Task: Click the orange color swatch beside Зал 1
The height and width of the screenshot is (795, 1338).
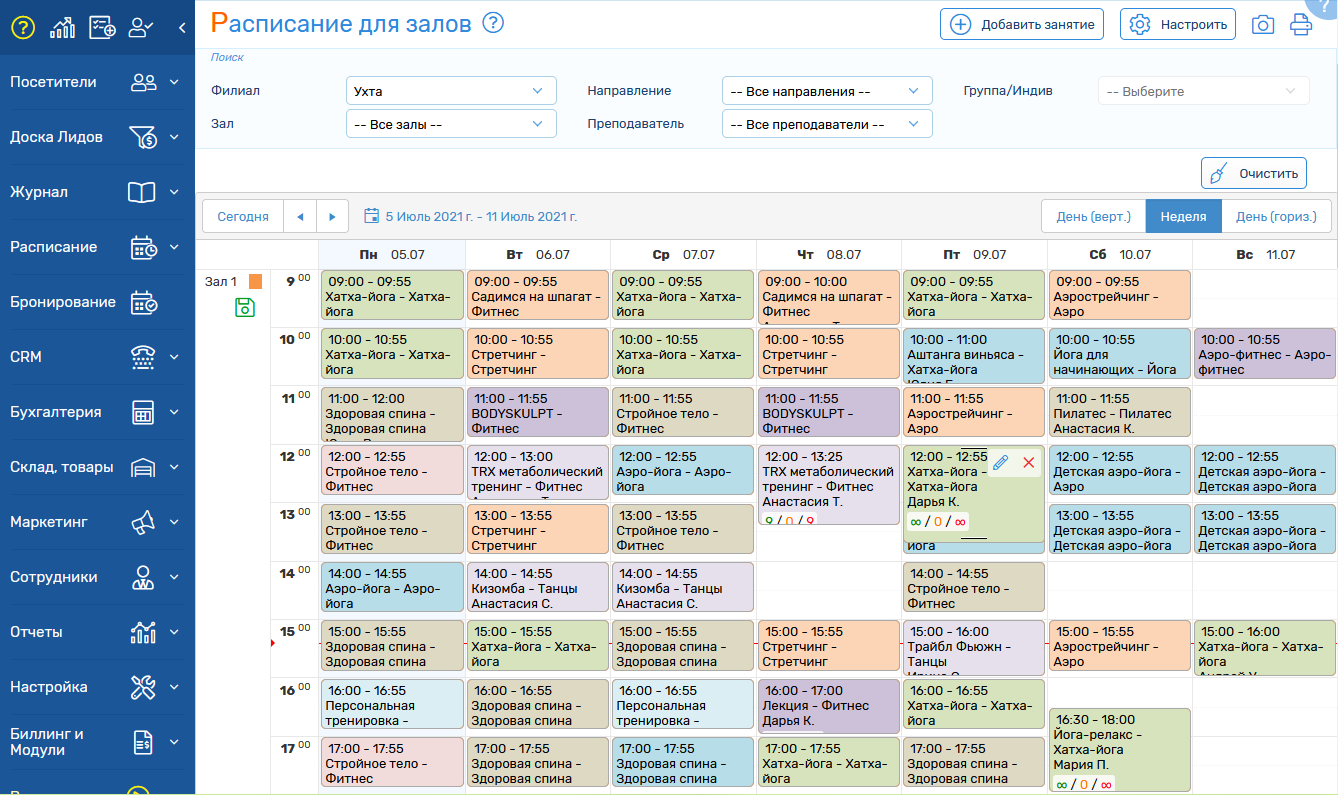Action: tap(255, 282)
